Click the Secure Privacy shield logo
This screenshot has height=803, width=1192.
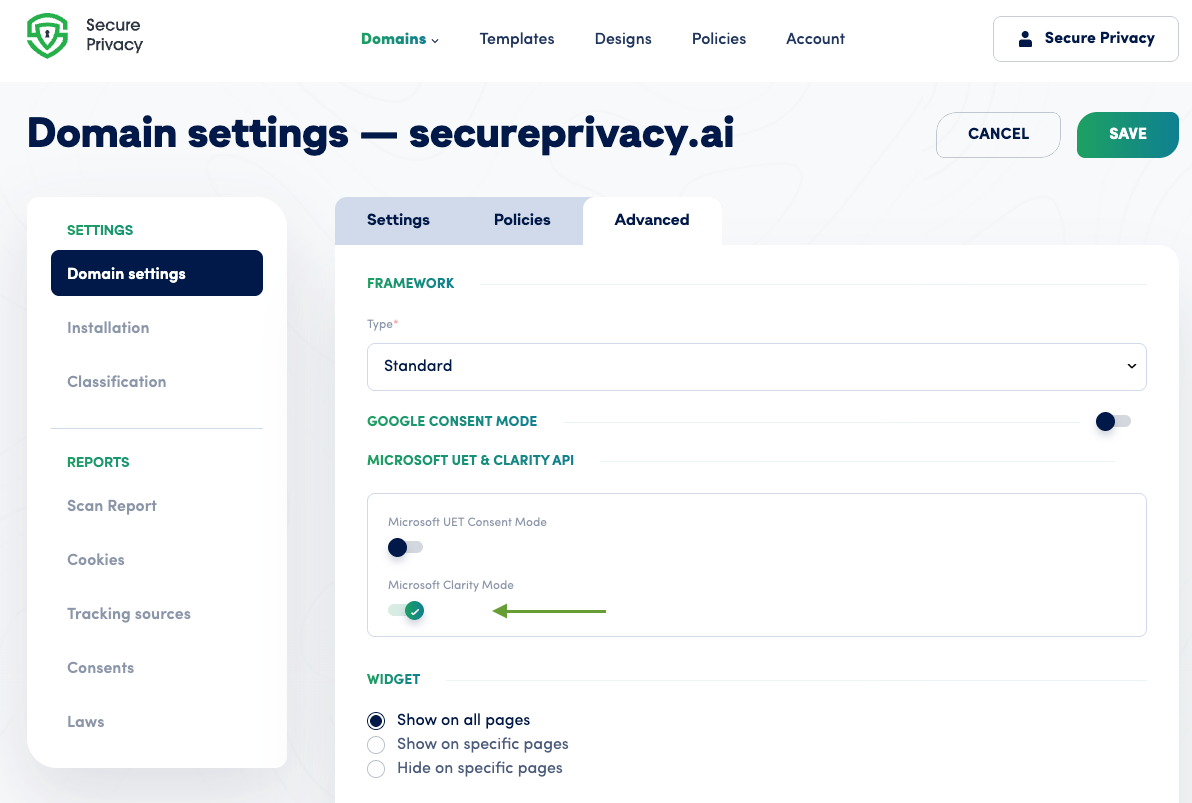tap(47, 35)
